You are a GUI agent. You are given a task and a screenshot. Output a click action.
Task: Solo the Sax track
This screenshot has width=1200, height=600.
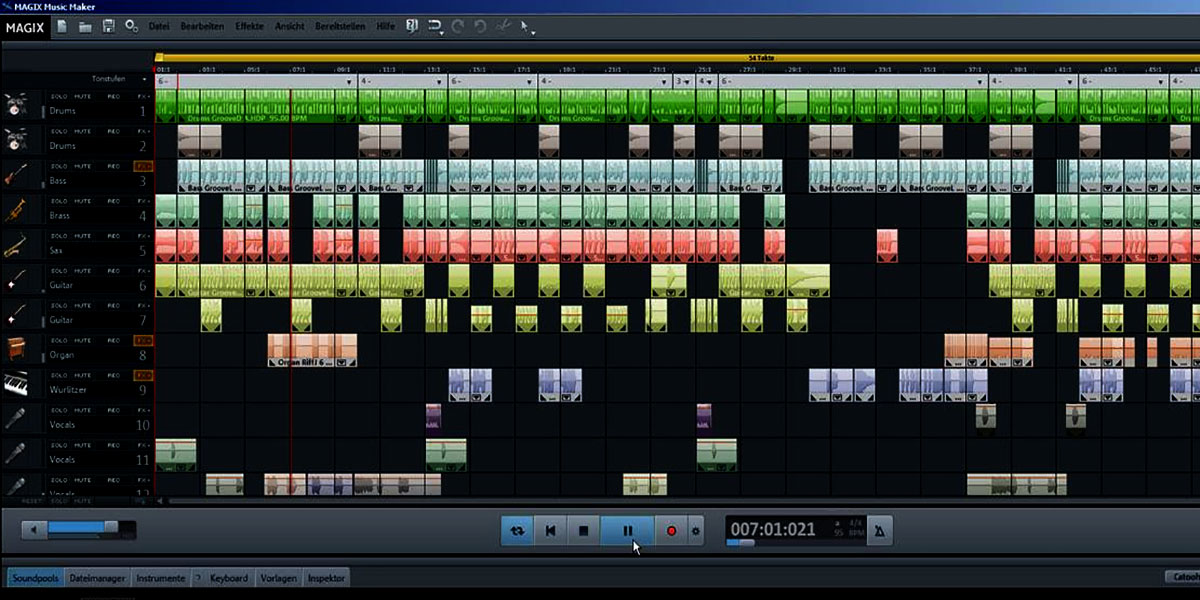pos(60,236)
